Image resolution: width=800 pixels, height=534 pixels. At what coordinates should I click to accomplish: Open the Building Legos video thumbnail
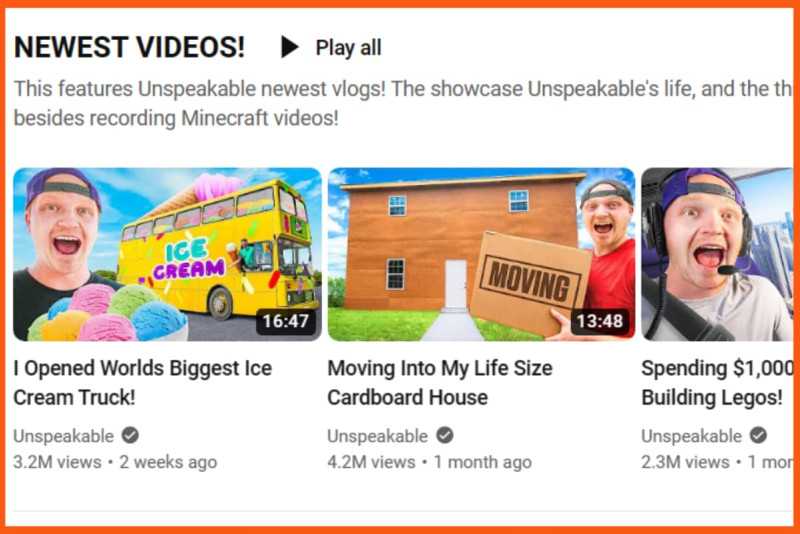click(717, 254)
